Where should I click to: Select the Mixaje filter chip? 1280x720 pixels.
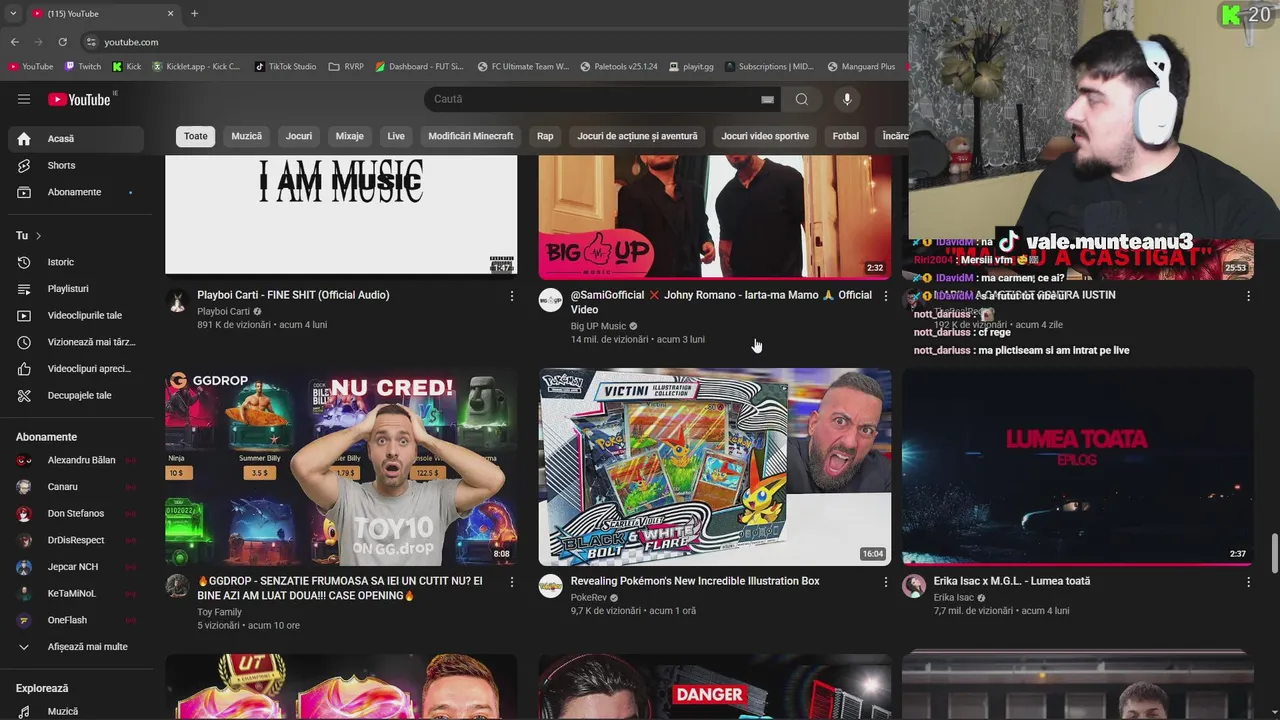(350, 136)
